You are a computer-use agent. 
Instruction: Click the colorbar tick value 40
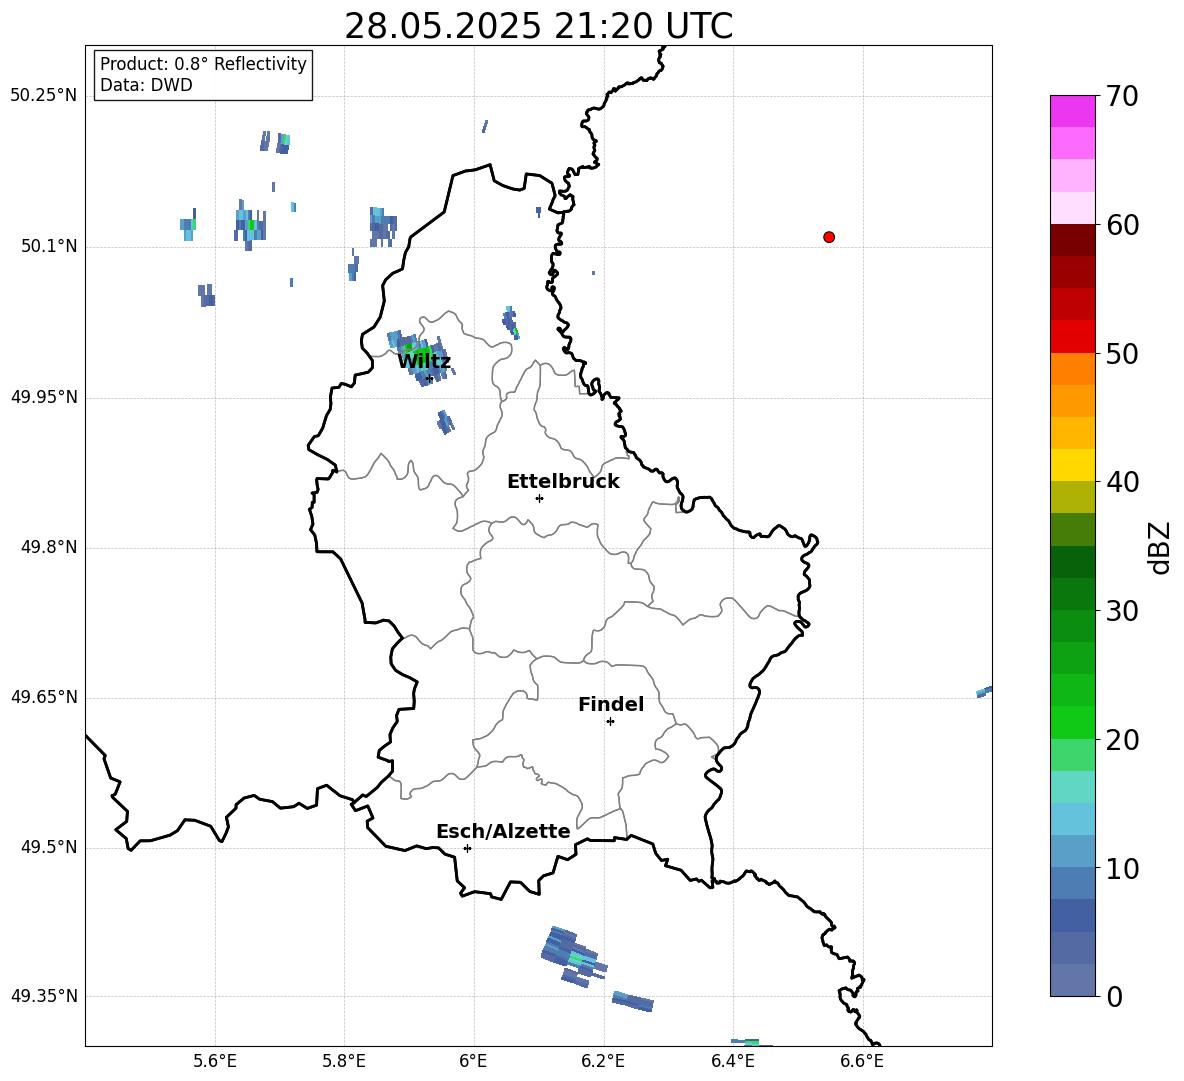coord(1122,482)
